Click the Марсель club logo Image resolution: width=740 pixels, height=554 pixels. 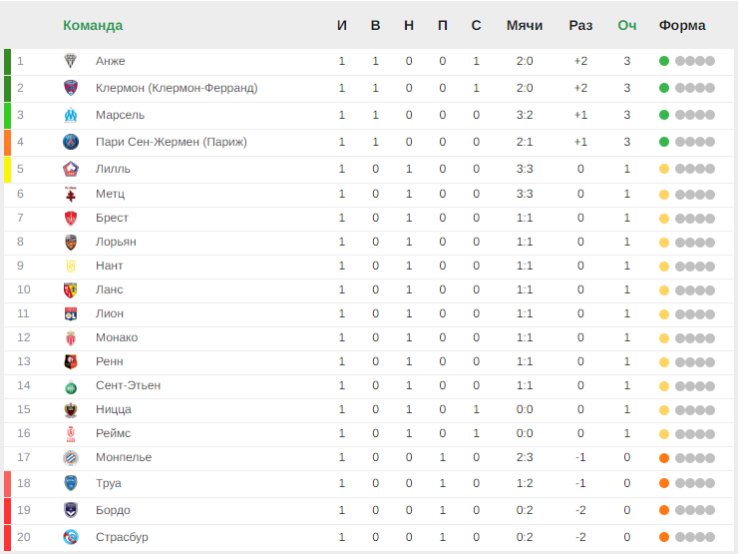click(x=70, y=115)
